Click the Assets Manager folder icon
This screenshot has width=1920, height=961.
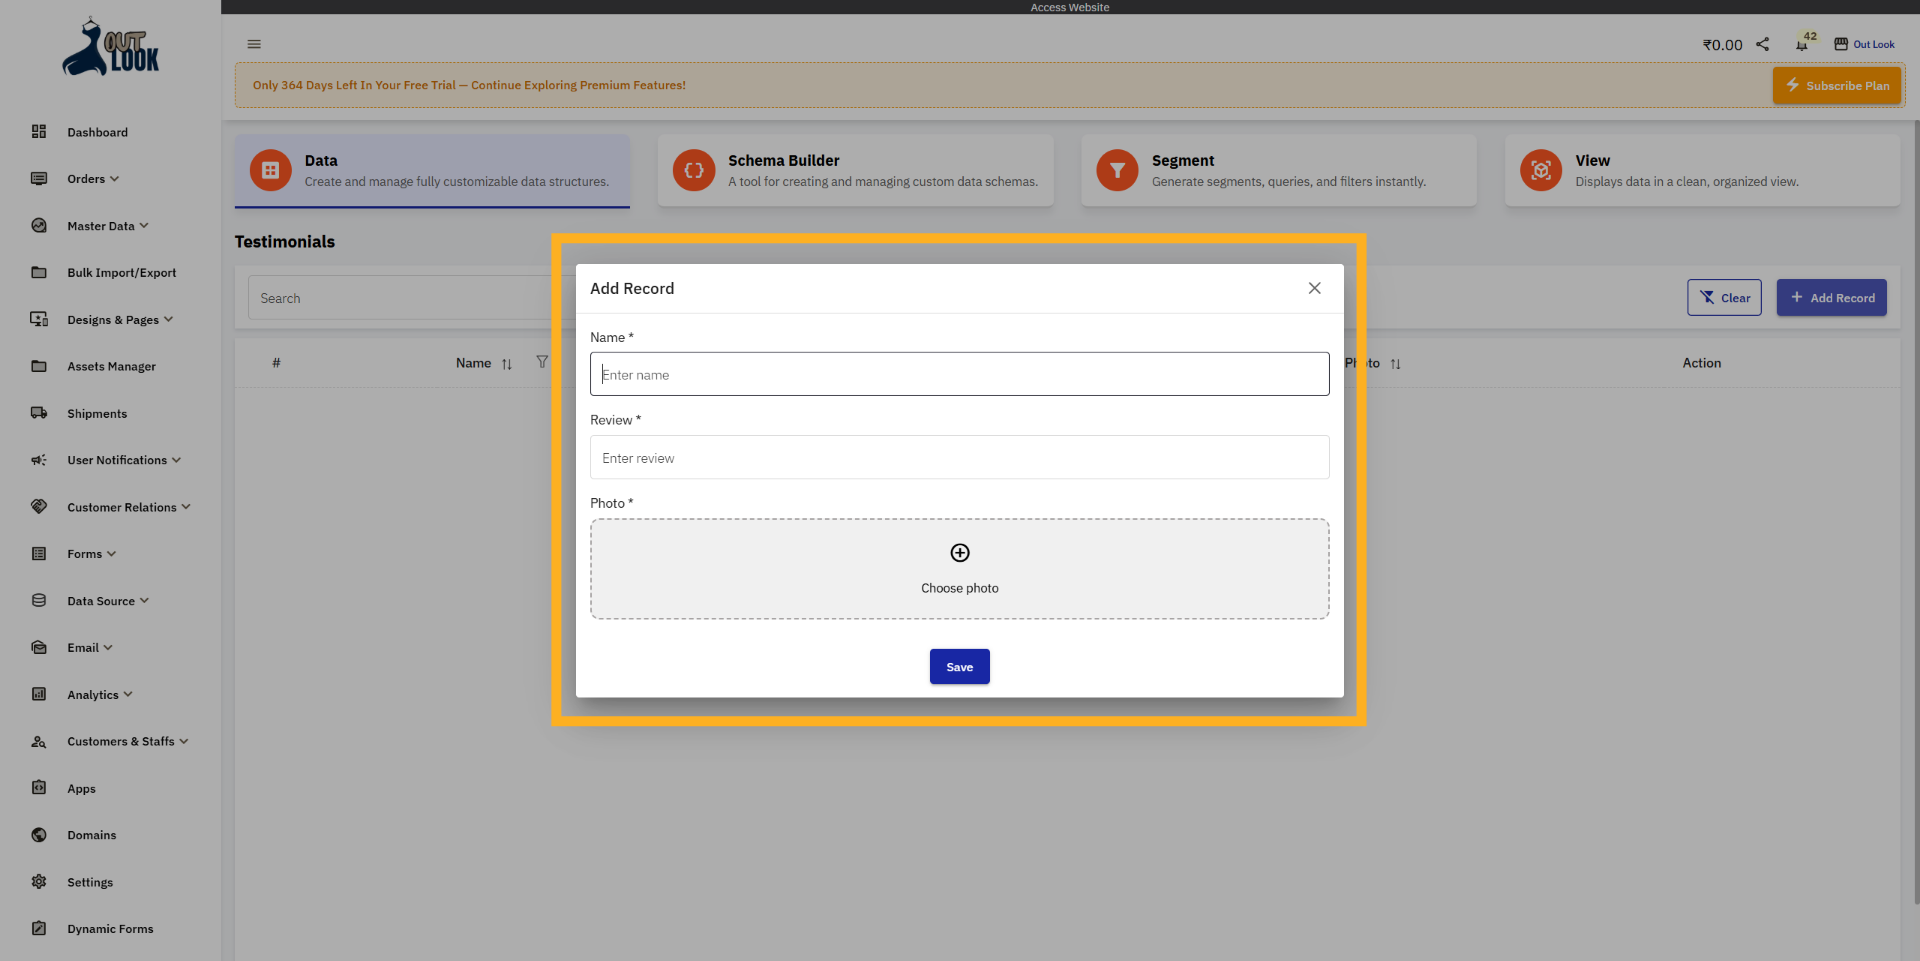click(x=39, y=366)
